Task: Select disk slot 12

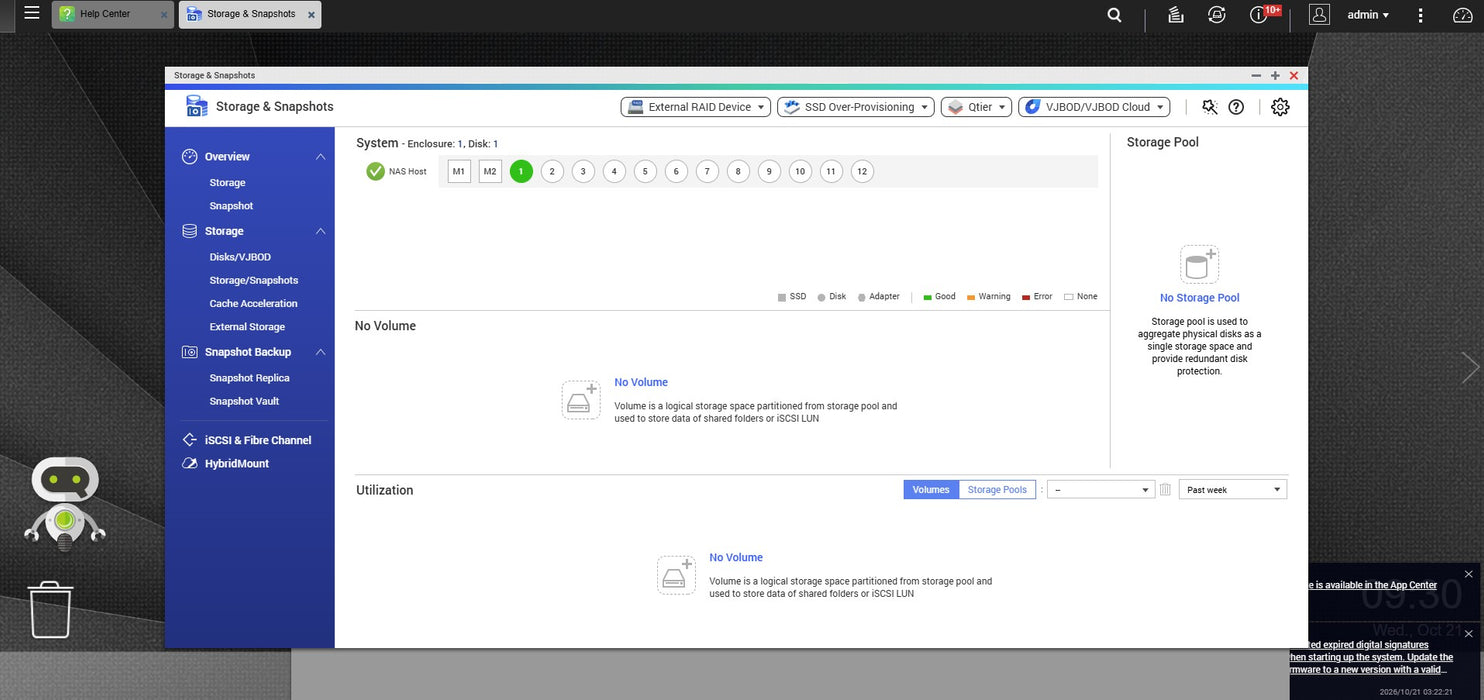Action: pos(862,171)
